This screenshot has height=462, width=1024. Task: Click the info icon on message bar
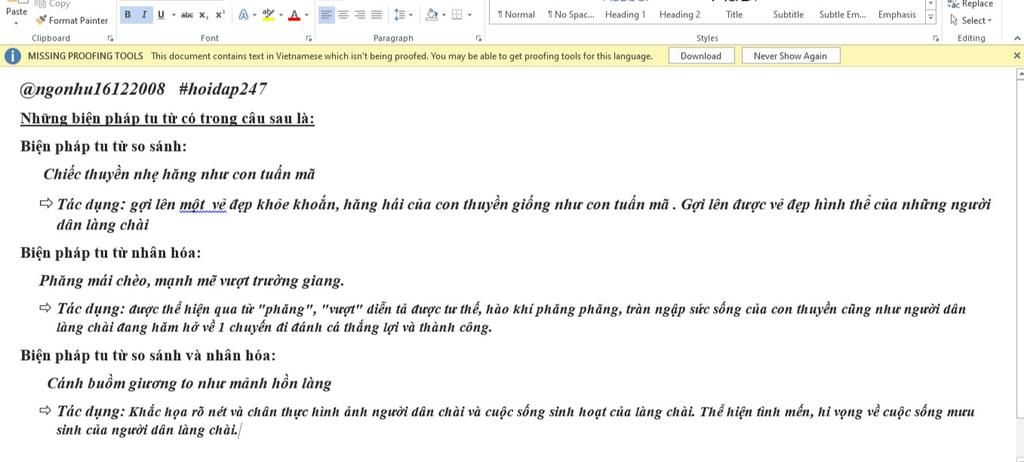[x=12, y=56]
